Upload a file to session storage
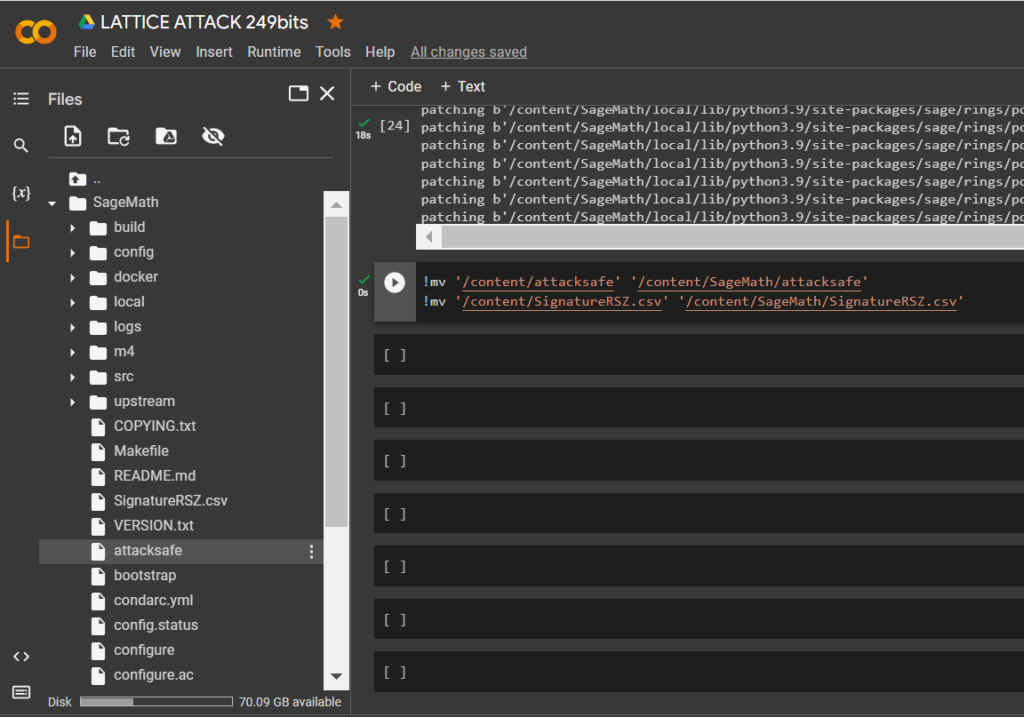Image resolution: width=1024 pixels, height=717 pixels. [72, 136]
